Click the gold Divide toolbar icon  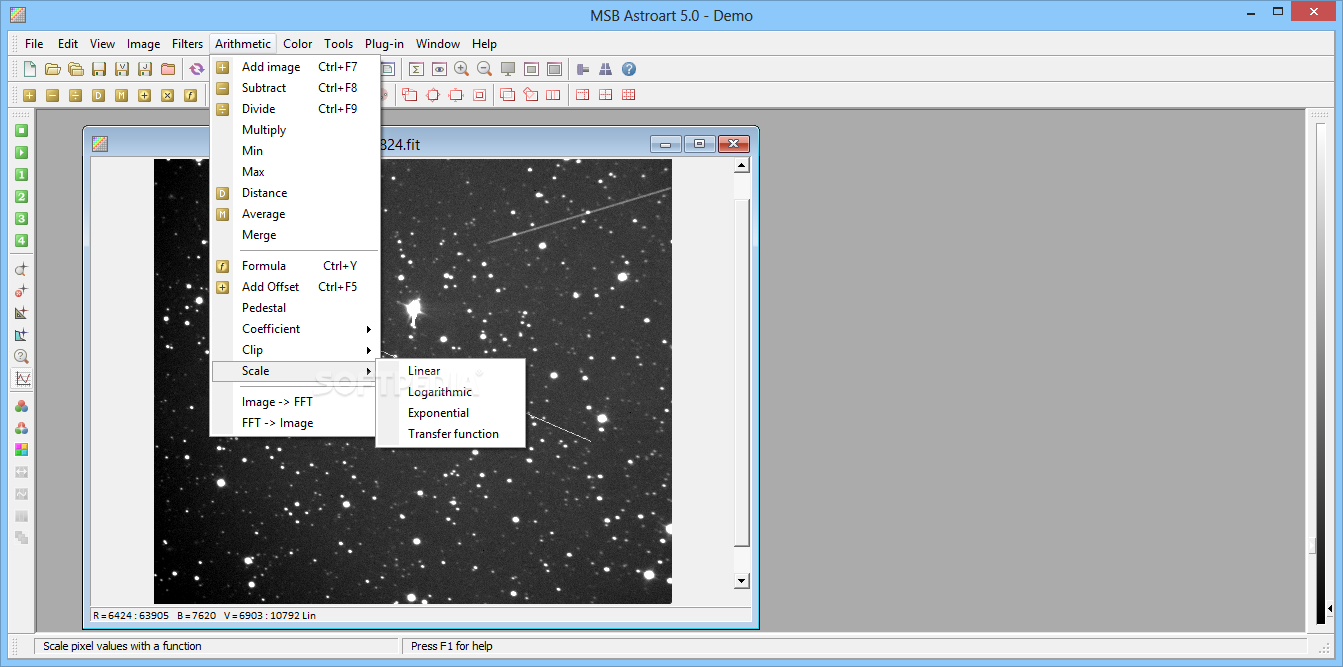click(x=76, y=95)
